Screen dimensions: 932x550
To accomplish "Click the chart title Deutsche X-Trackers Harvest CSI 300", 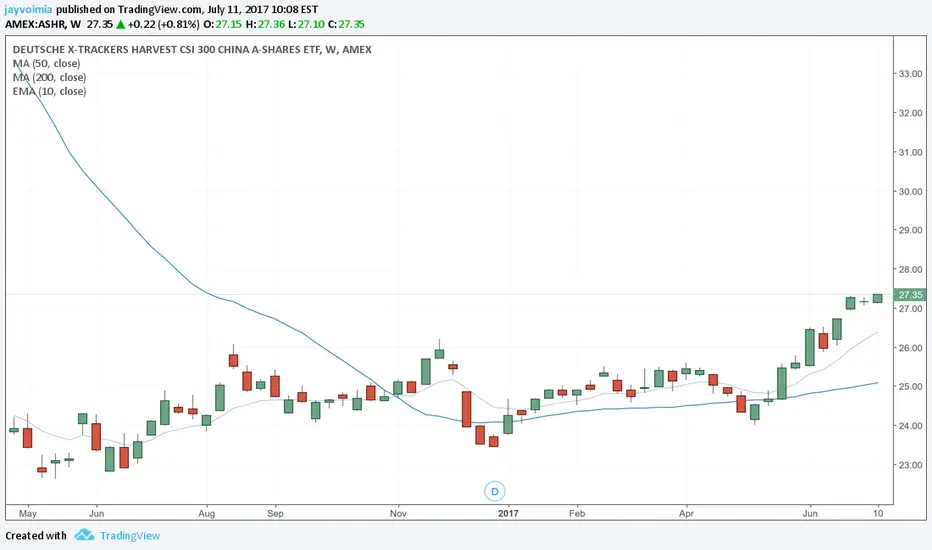I will (192, 49).
